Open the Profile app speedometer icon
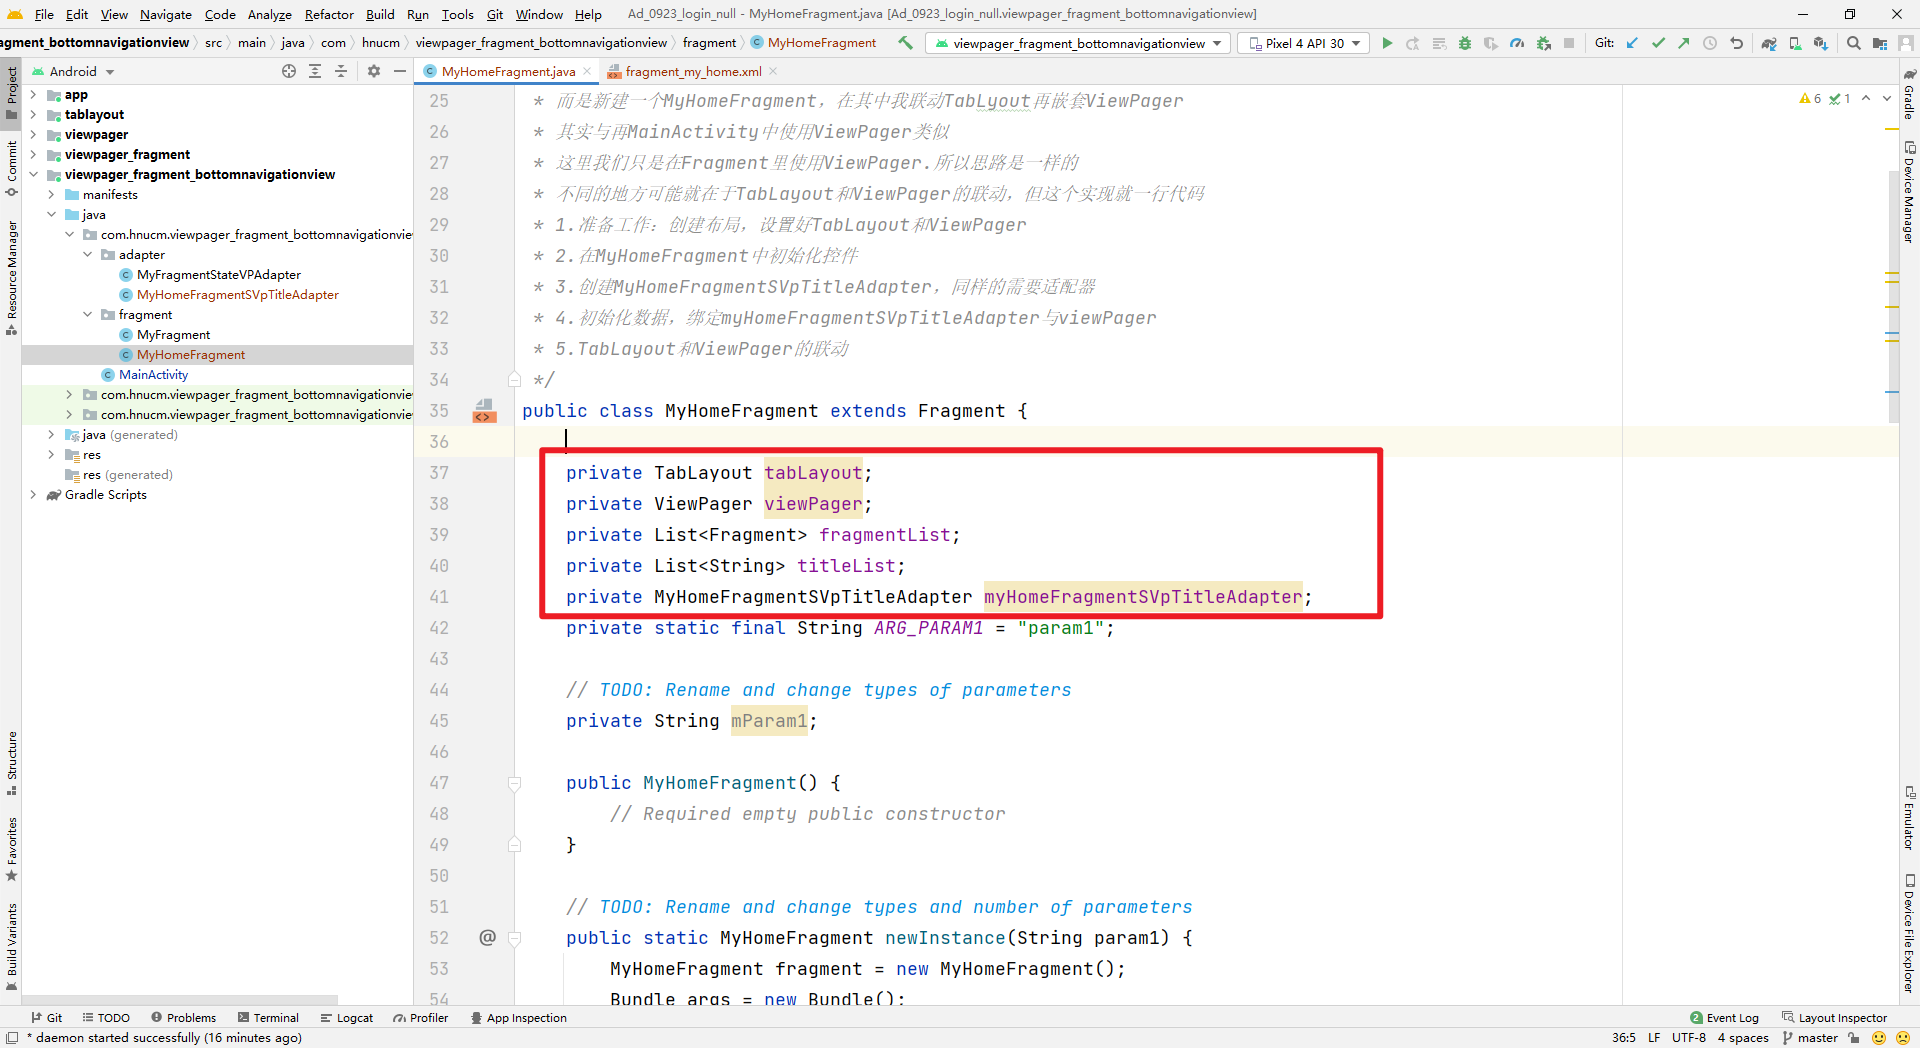This screenshot has width=1920, height=1048. coord(1517,43)
